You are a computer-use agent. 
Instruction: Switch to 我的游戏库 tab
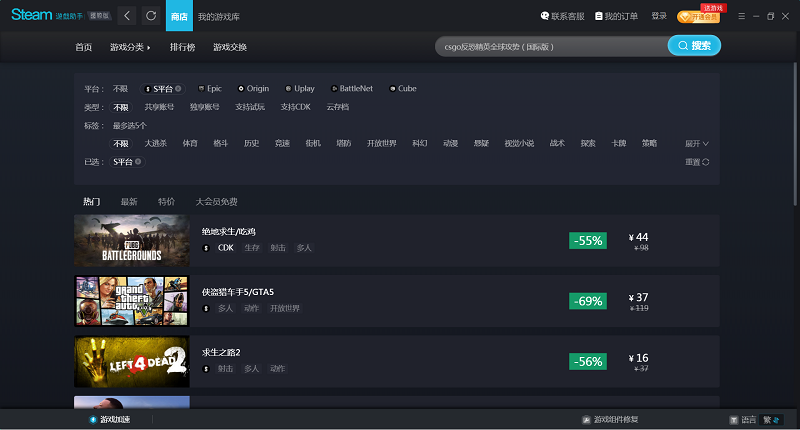tap(219, 17)
